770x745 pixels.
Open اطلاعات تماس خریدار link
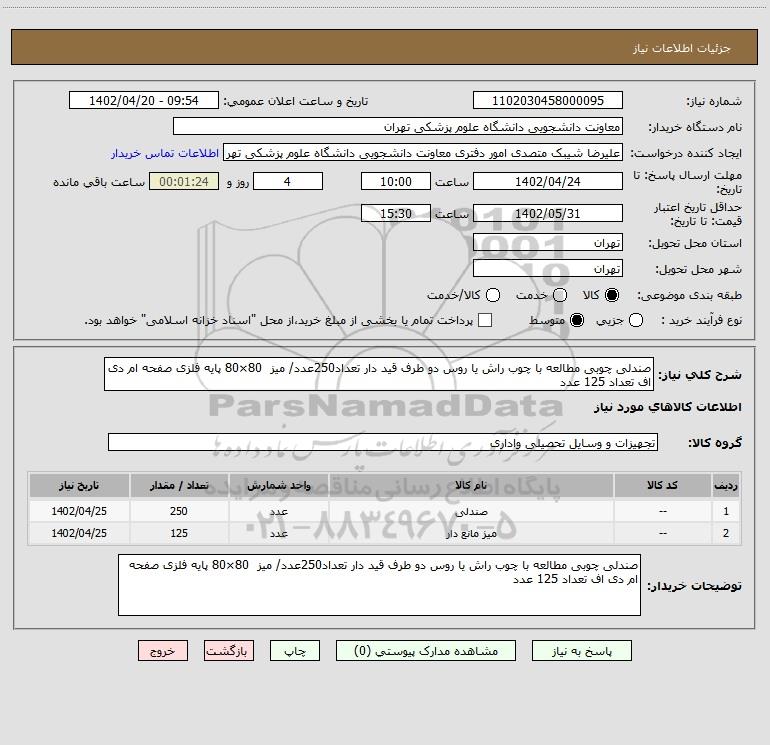[165, 153]
